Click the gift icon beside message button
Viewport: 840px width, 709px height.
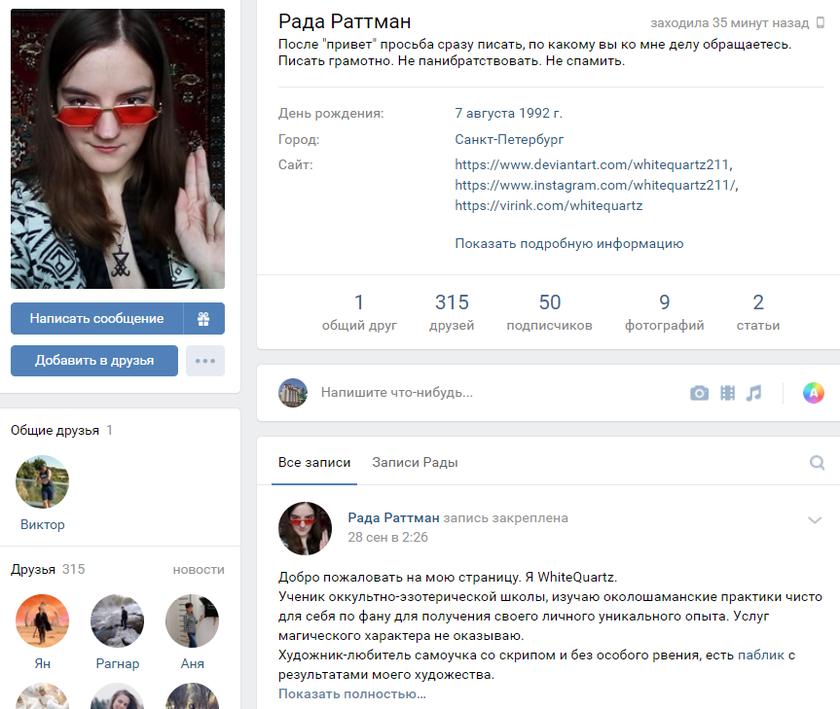pos(204,319)
